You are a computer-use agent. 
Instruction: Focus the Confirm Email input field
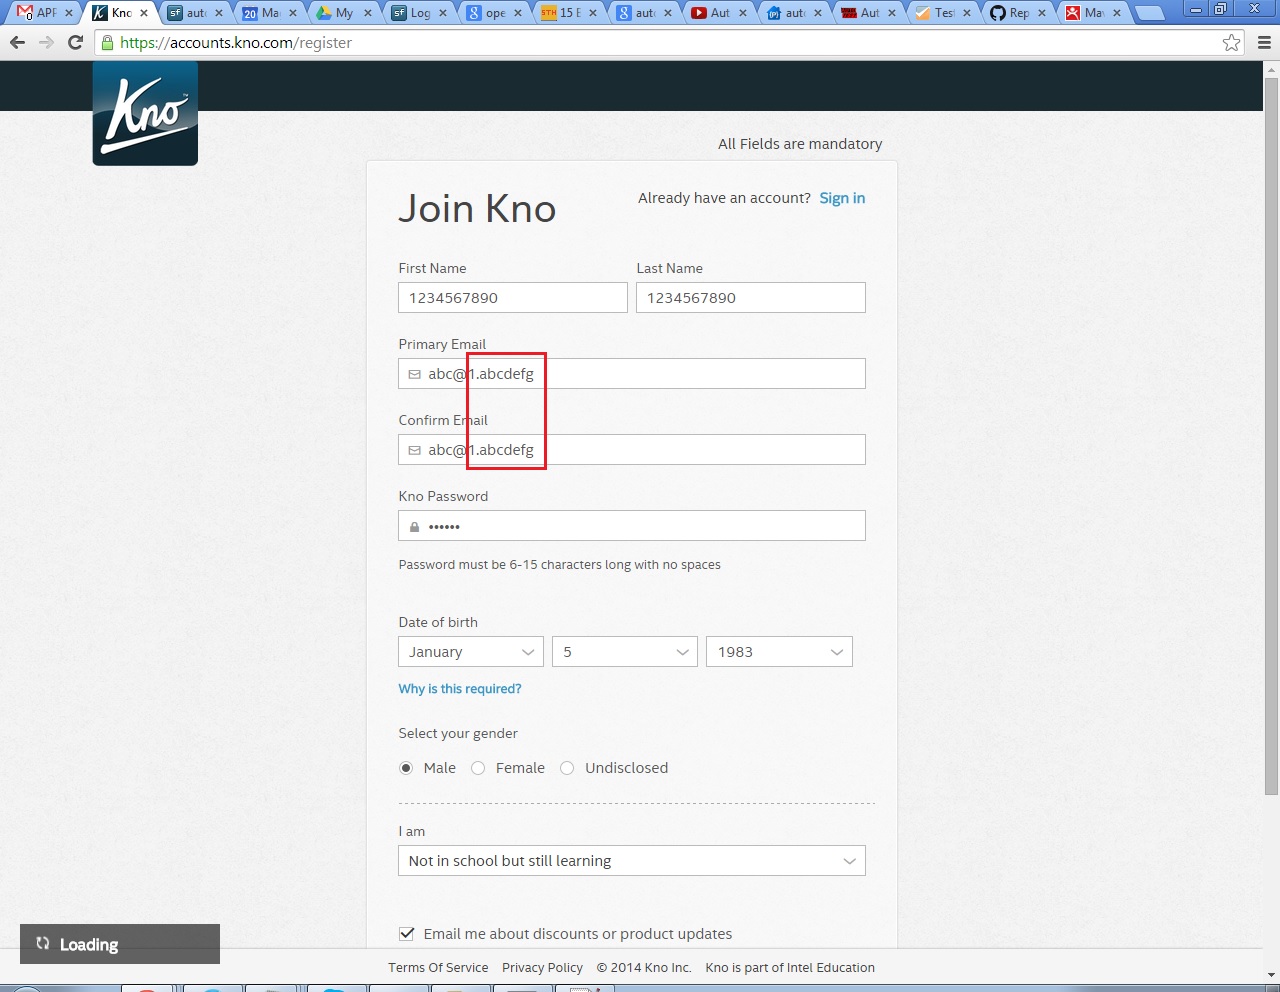pos(632,450)
